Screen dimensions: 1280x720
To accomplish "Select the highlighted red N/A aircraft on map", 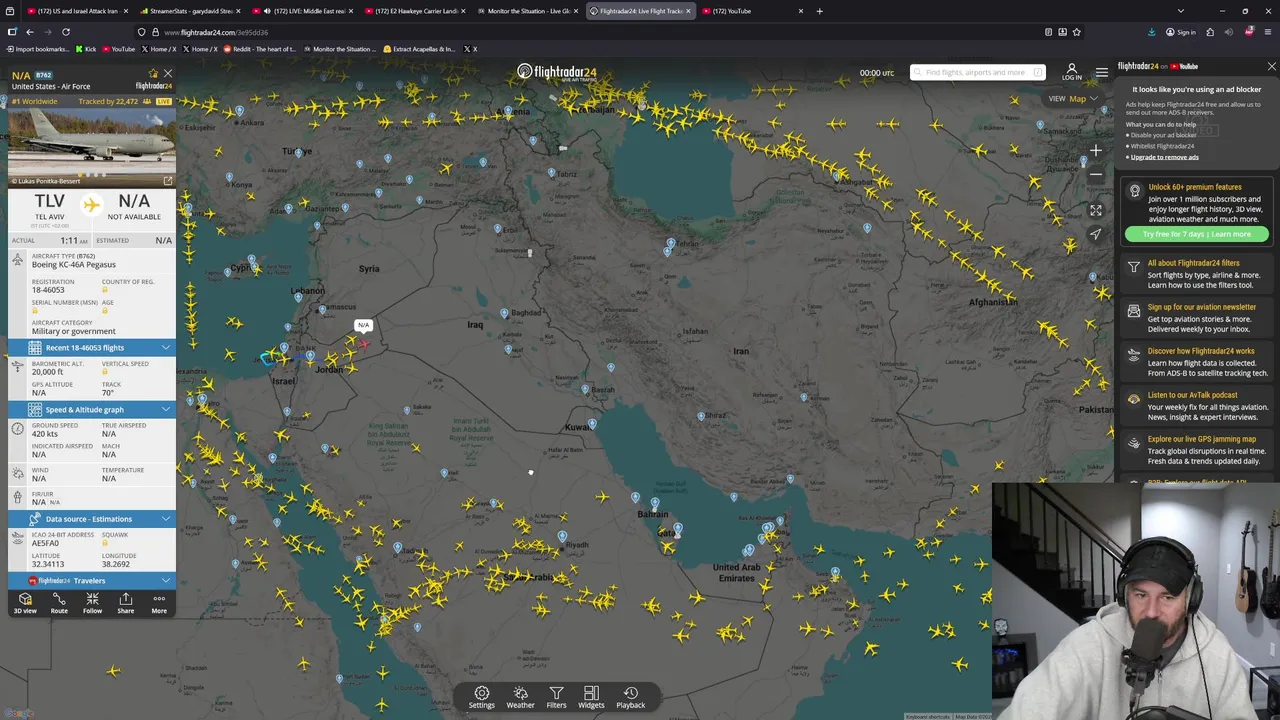I will tap(364, 344).
